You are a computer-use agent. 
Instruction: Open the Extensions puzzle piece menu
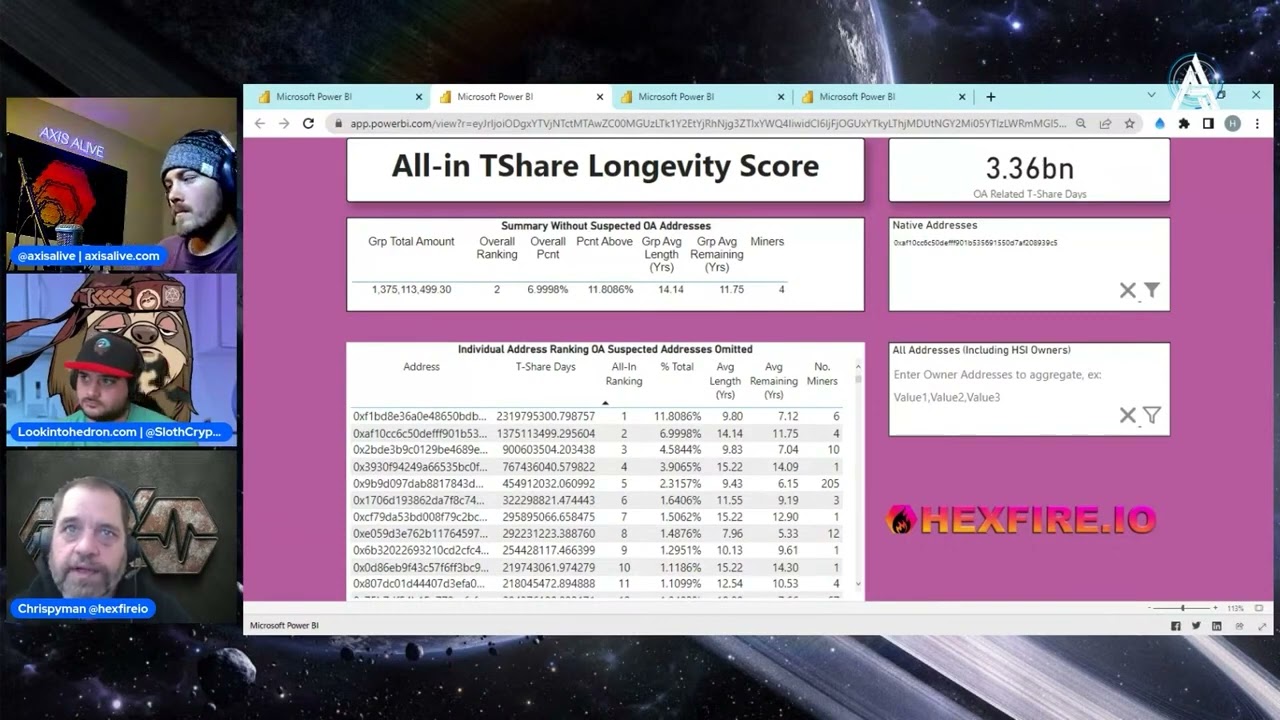click(x=1184, y=124)
